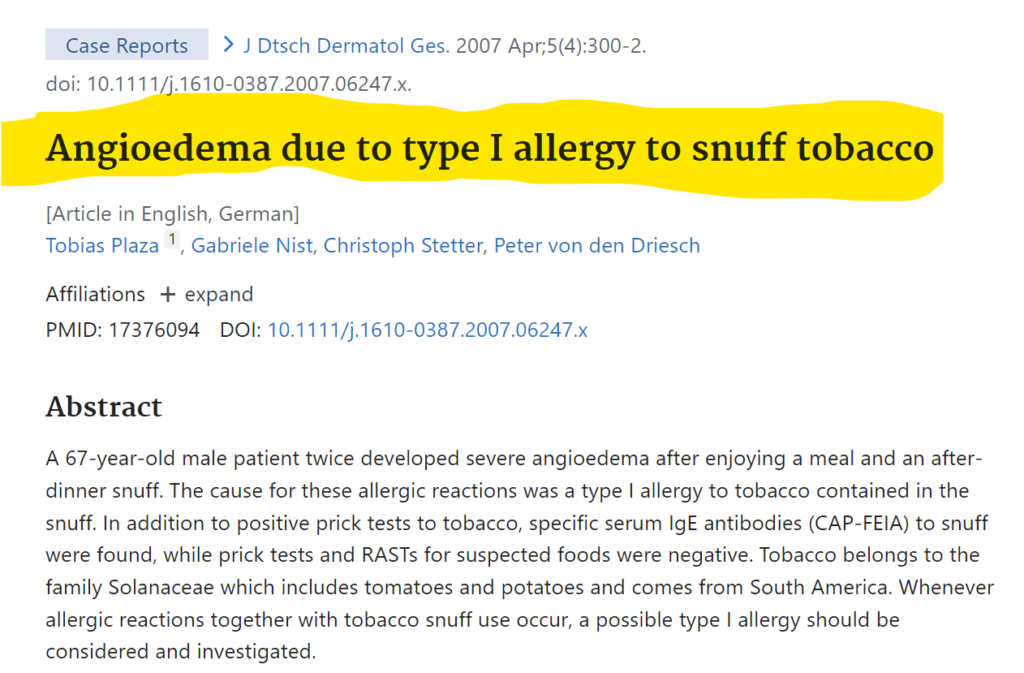The image size is (1024, 673).
Task: Click the plus icon to expand affiliations
Action: click(168, 295)
